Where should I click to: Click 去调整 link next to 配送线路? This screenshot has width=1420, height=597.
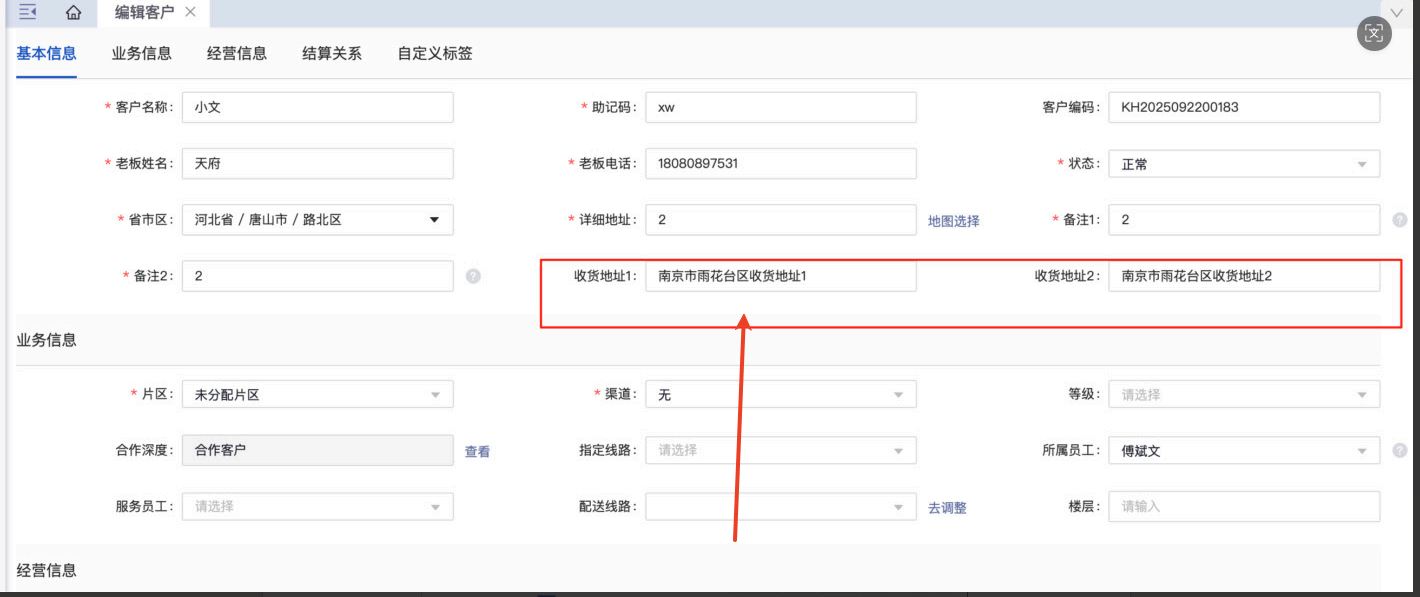947,508
